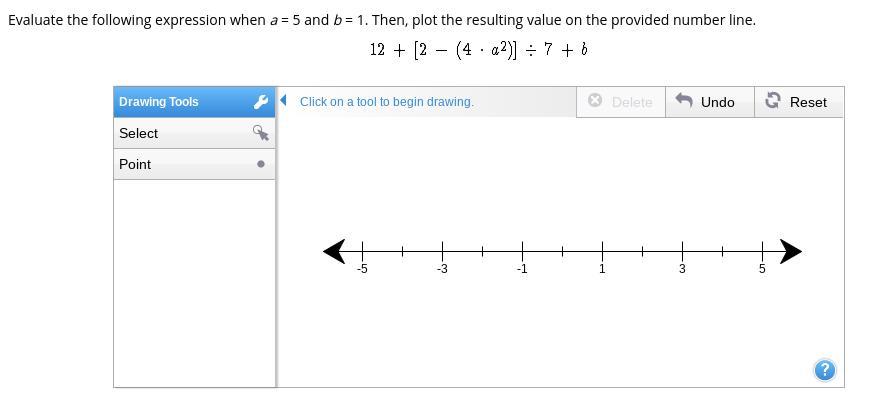This screenshot has width=873, height=403.
Task: Open help with the question mark icon
Action: click(x=824, y=370)
